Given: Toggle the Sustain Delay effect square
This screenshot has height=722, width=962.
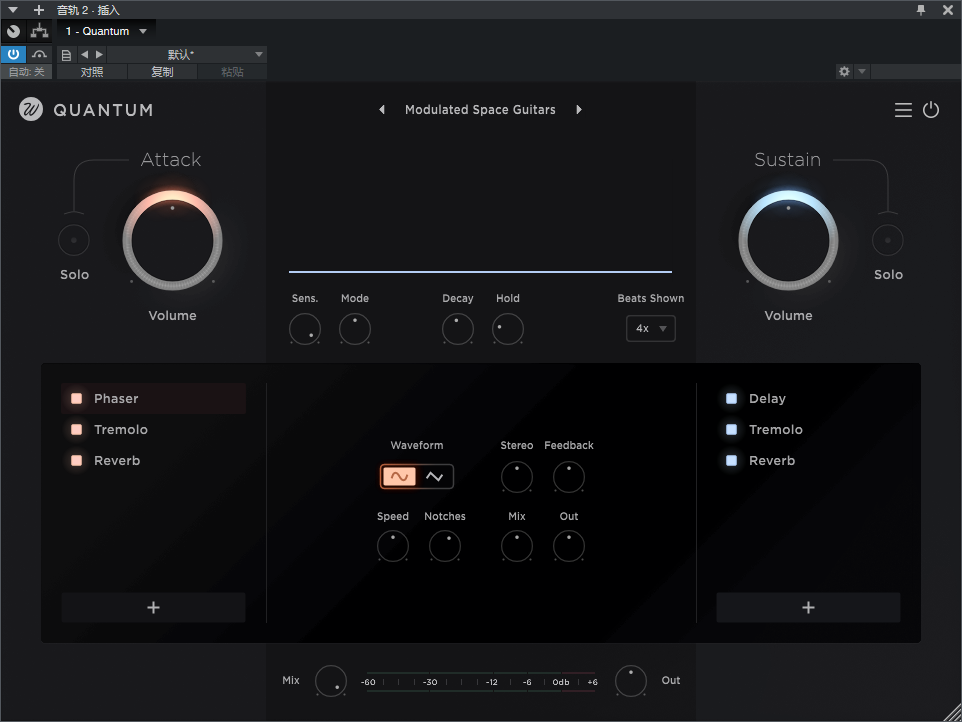Looking at the screenshot, I should 731,399.
